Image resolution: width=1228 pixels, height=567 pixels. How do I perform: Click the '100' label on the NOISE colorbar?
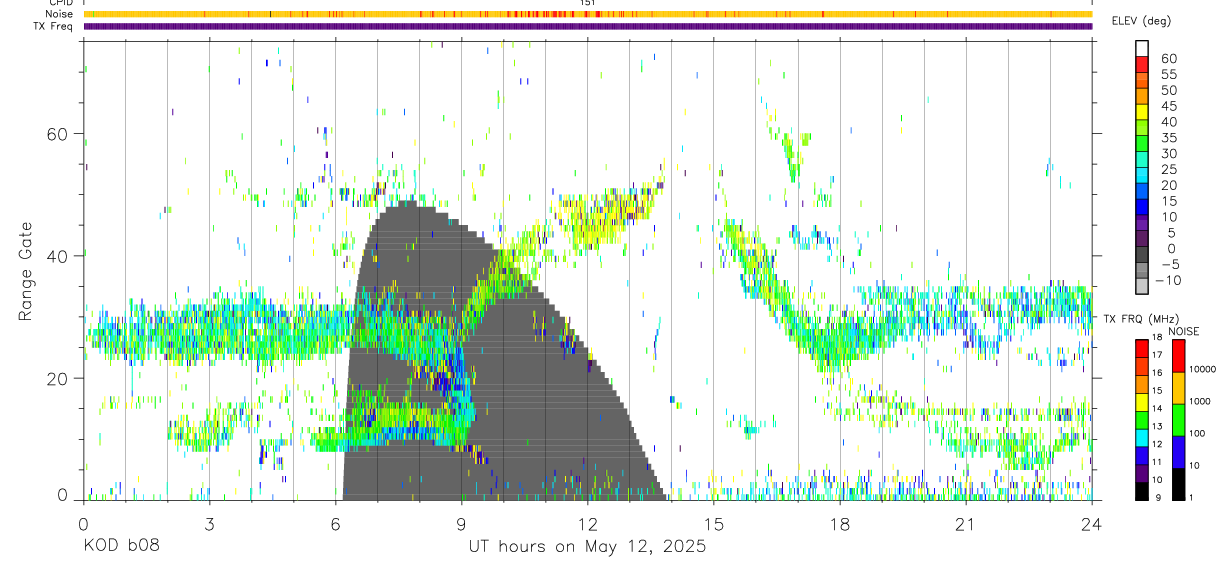click(x=1199, y=433)
